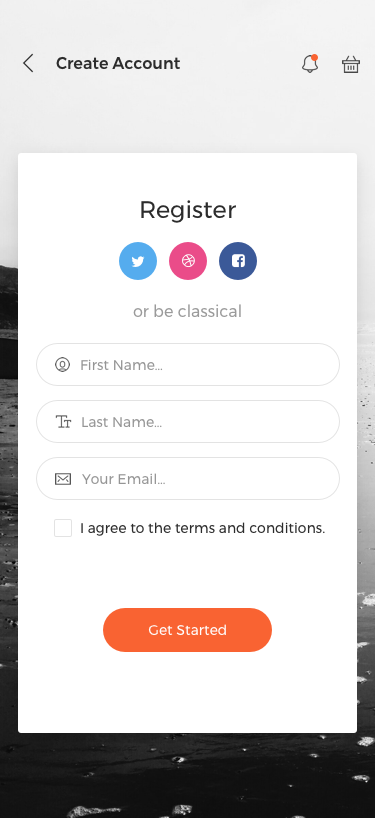The image size is (375, 818).
Task: Click the 'or be classical' text
Action: [187, 311]
